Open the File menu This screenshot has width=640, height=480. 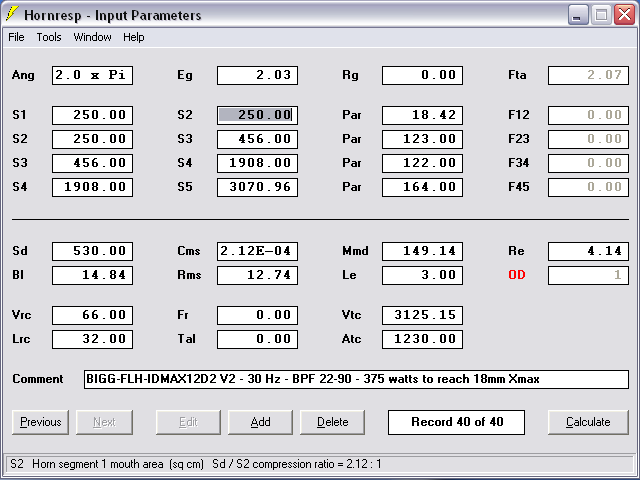(x=16, y=37)
